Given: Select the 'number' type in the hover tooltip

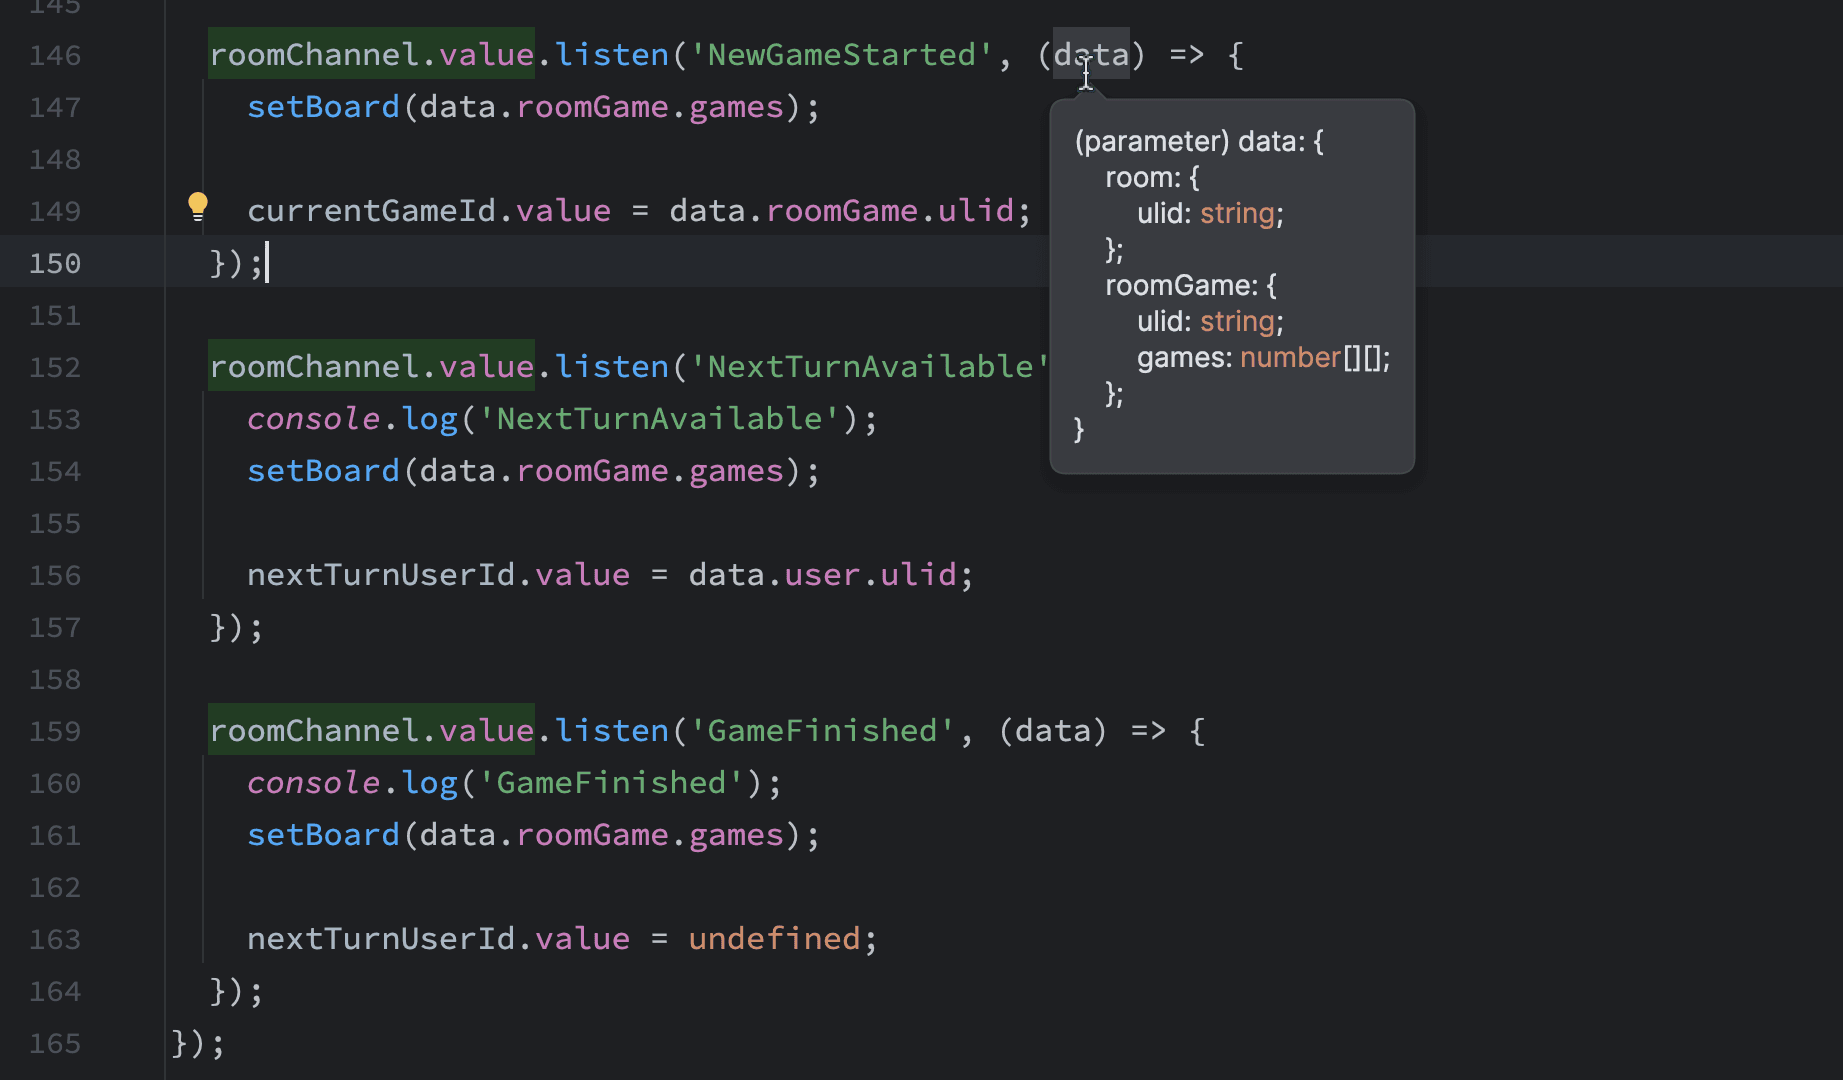Looking at the screenshot, I should click(x=1289, y=357).
